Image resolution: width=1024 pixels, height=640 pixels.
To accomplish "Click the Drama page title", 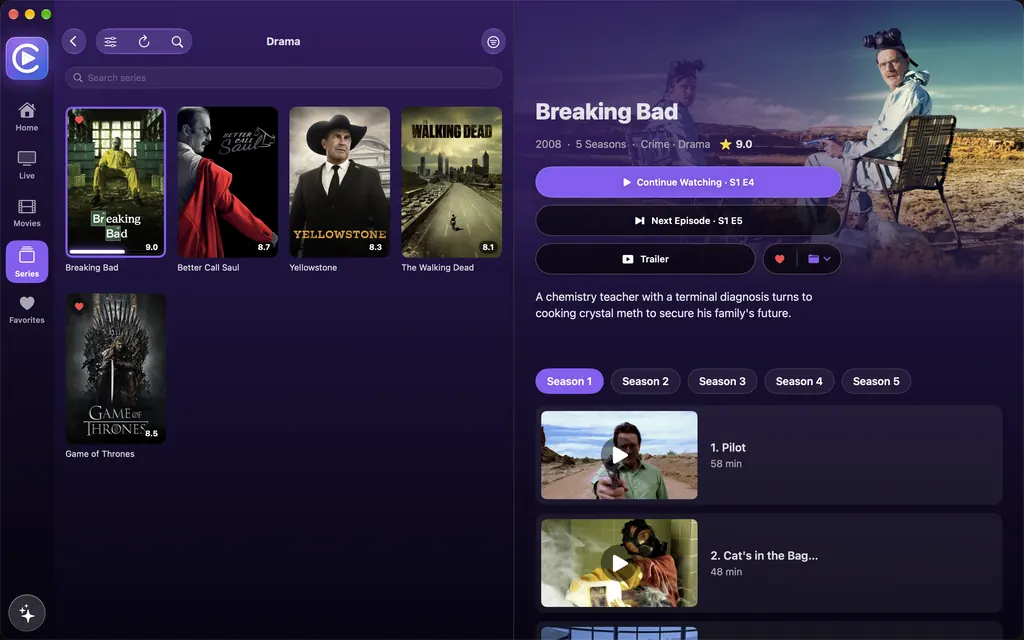I will click(x=283, y=41).
